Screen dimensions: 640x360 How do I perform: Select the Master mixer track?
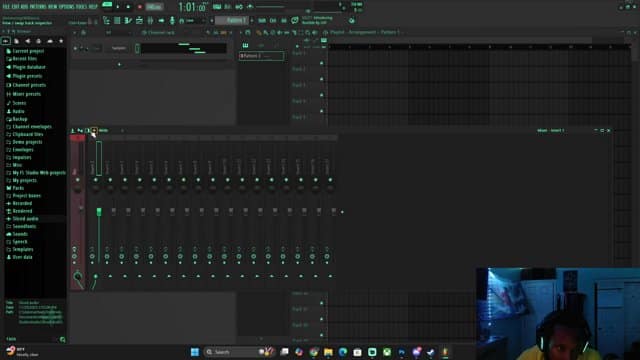coord(77,212)
